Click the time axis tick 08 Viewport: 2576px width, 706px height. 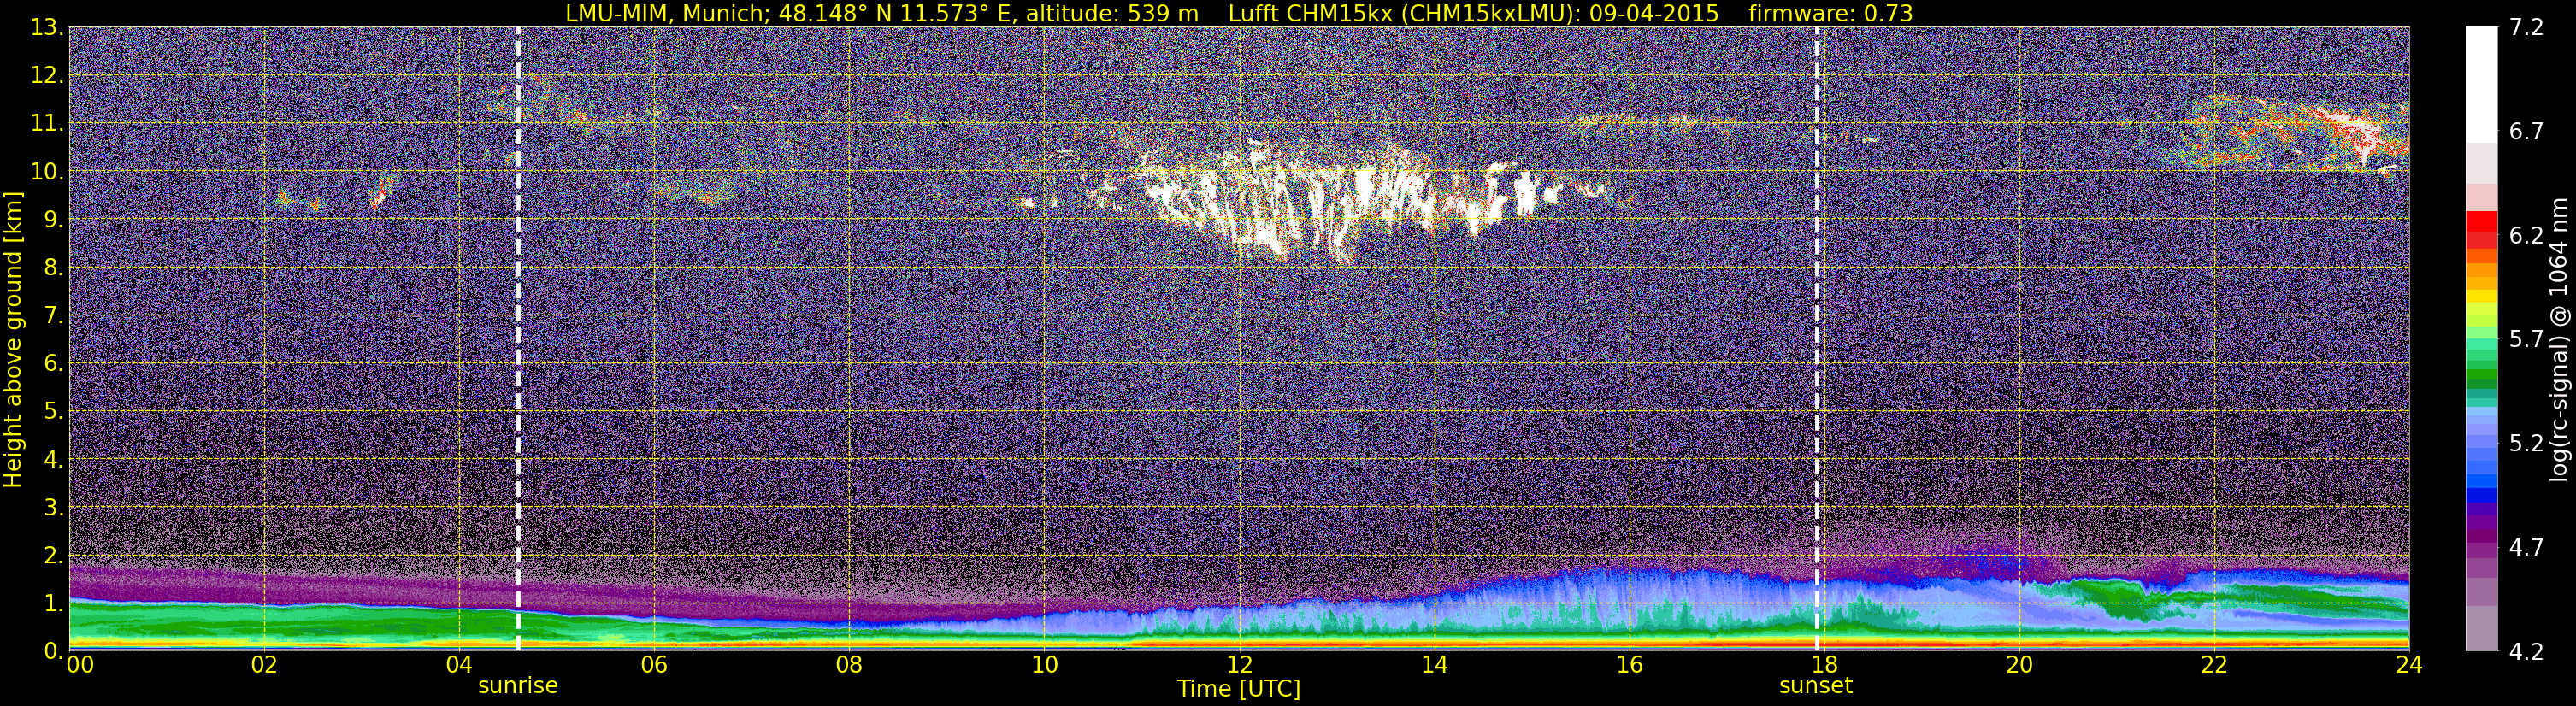coord(849,665)
